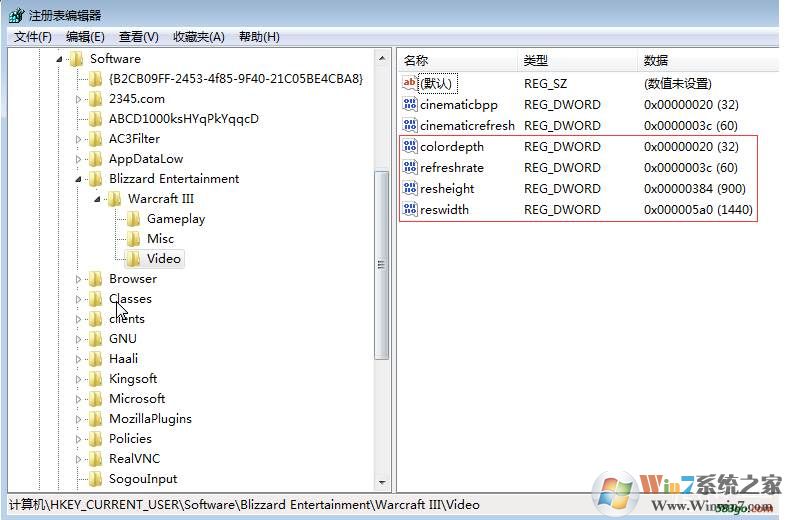789x520 pixels.
Task: Click the 0x000005a0 (1440) data cell
Action: 698,209
